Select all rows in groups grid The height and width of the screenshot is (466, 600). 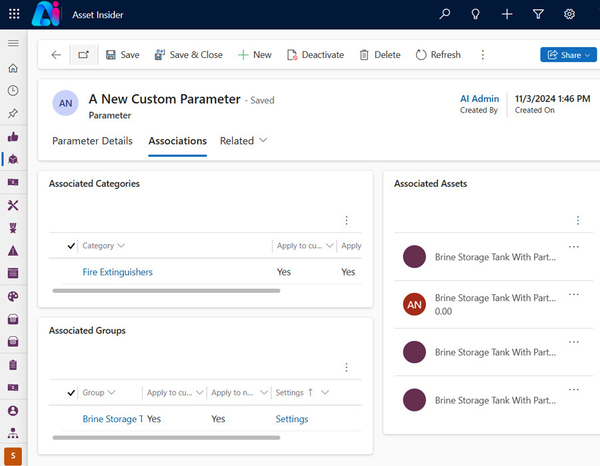tap(71, 393)
